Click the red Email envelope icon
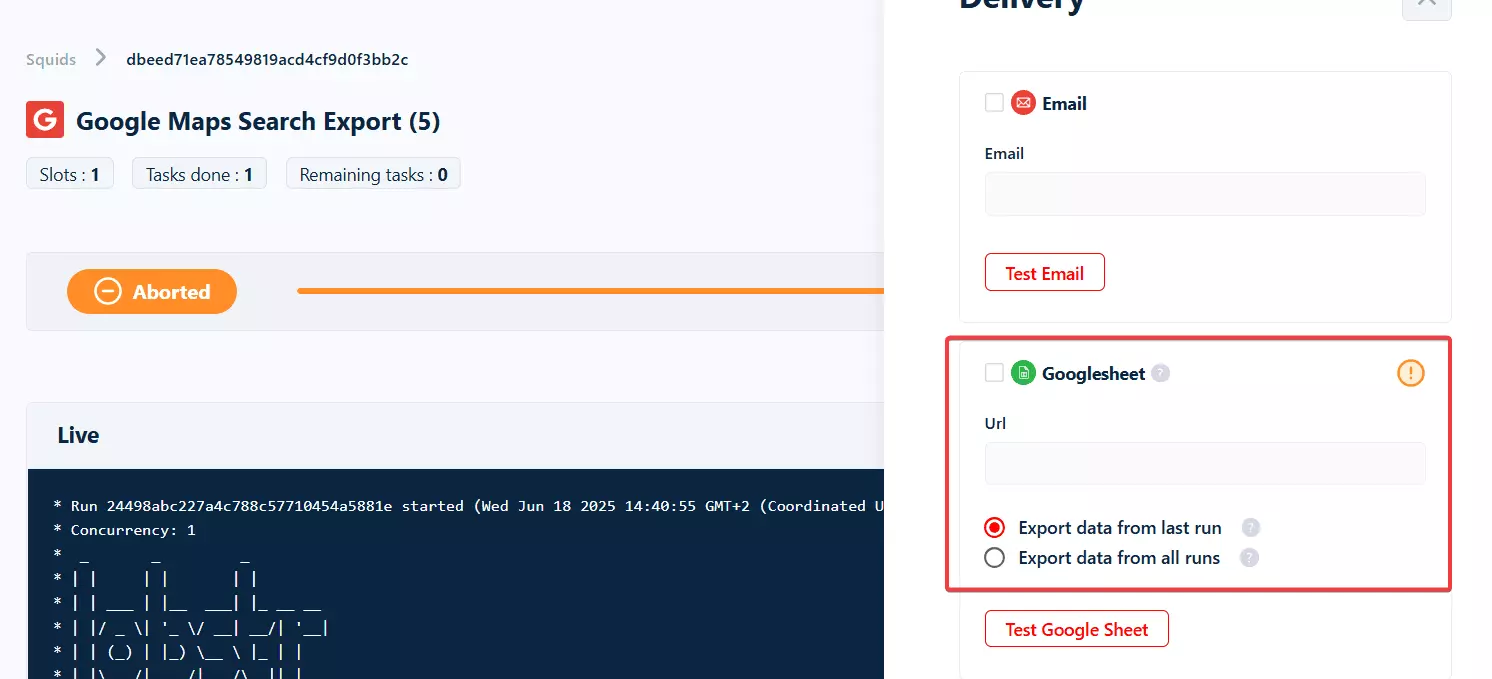The image size is (1492, 679). click(x=1023, y=103)
